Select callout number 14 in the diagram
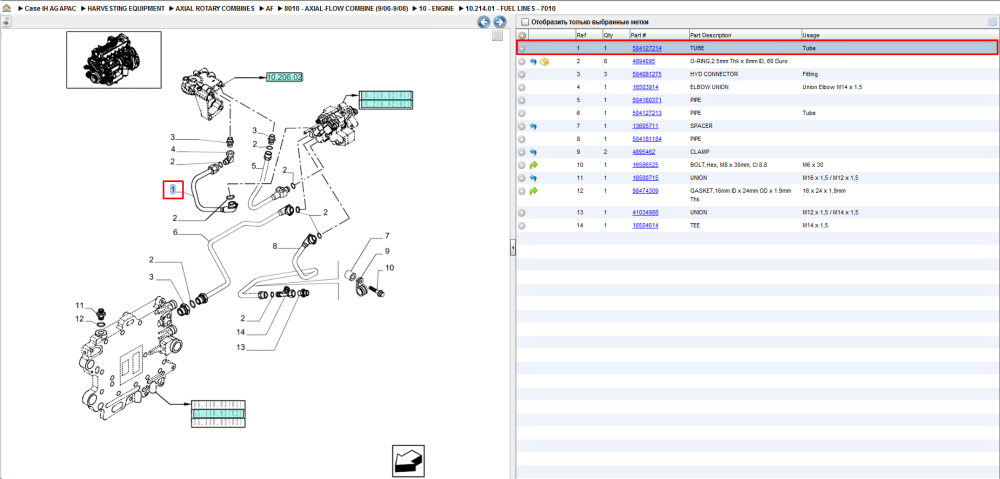This screenshot has width=1000, height=479. pyautogui.click(x=241, y=332)
